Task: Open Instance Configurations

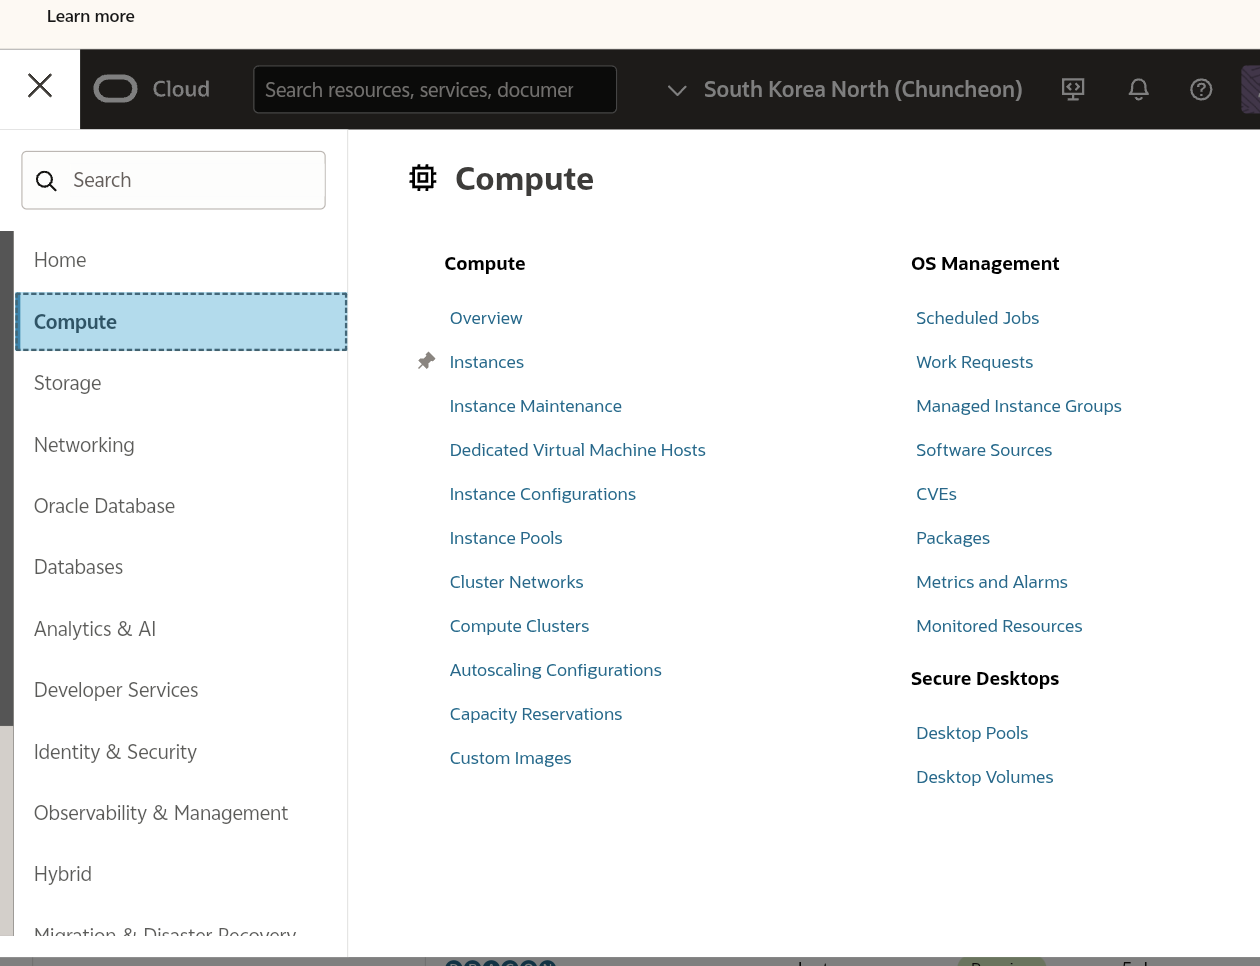Action: (x=543, y=494)
